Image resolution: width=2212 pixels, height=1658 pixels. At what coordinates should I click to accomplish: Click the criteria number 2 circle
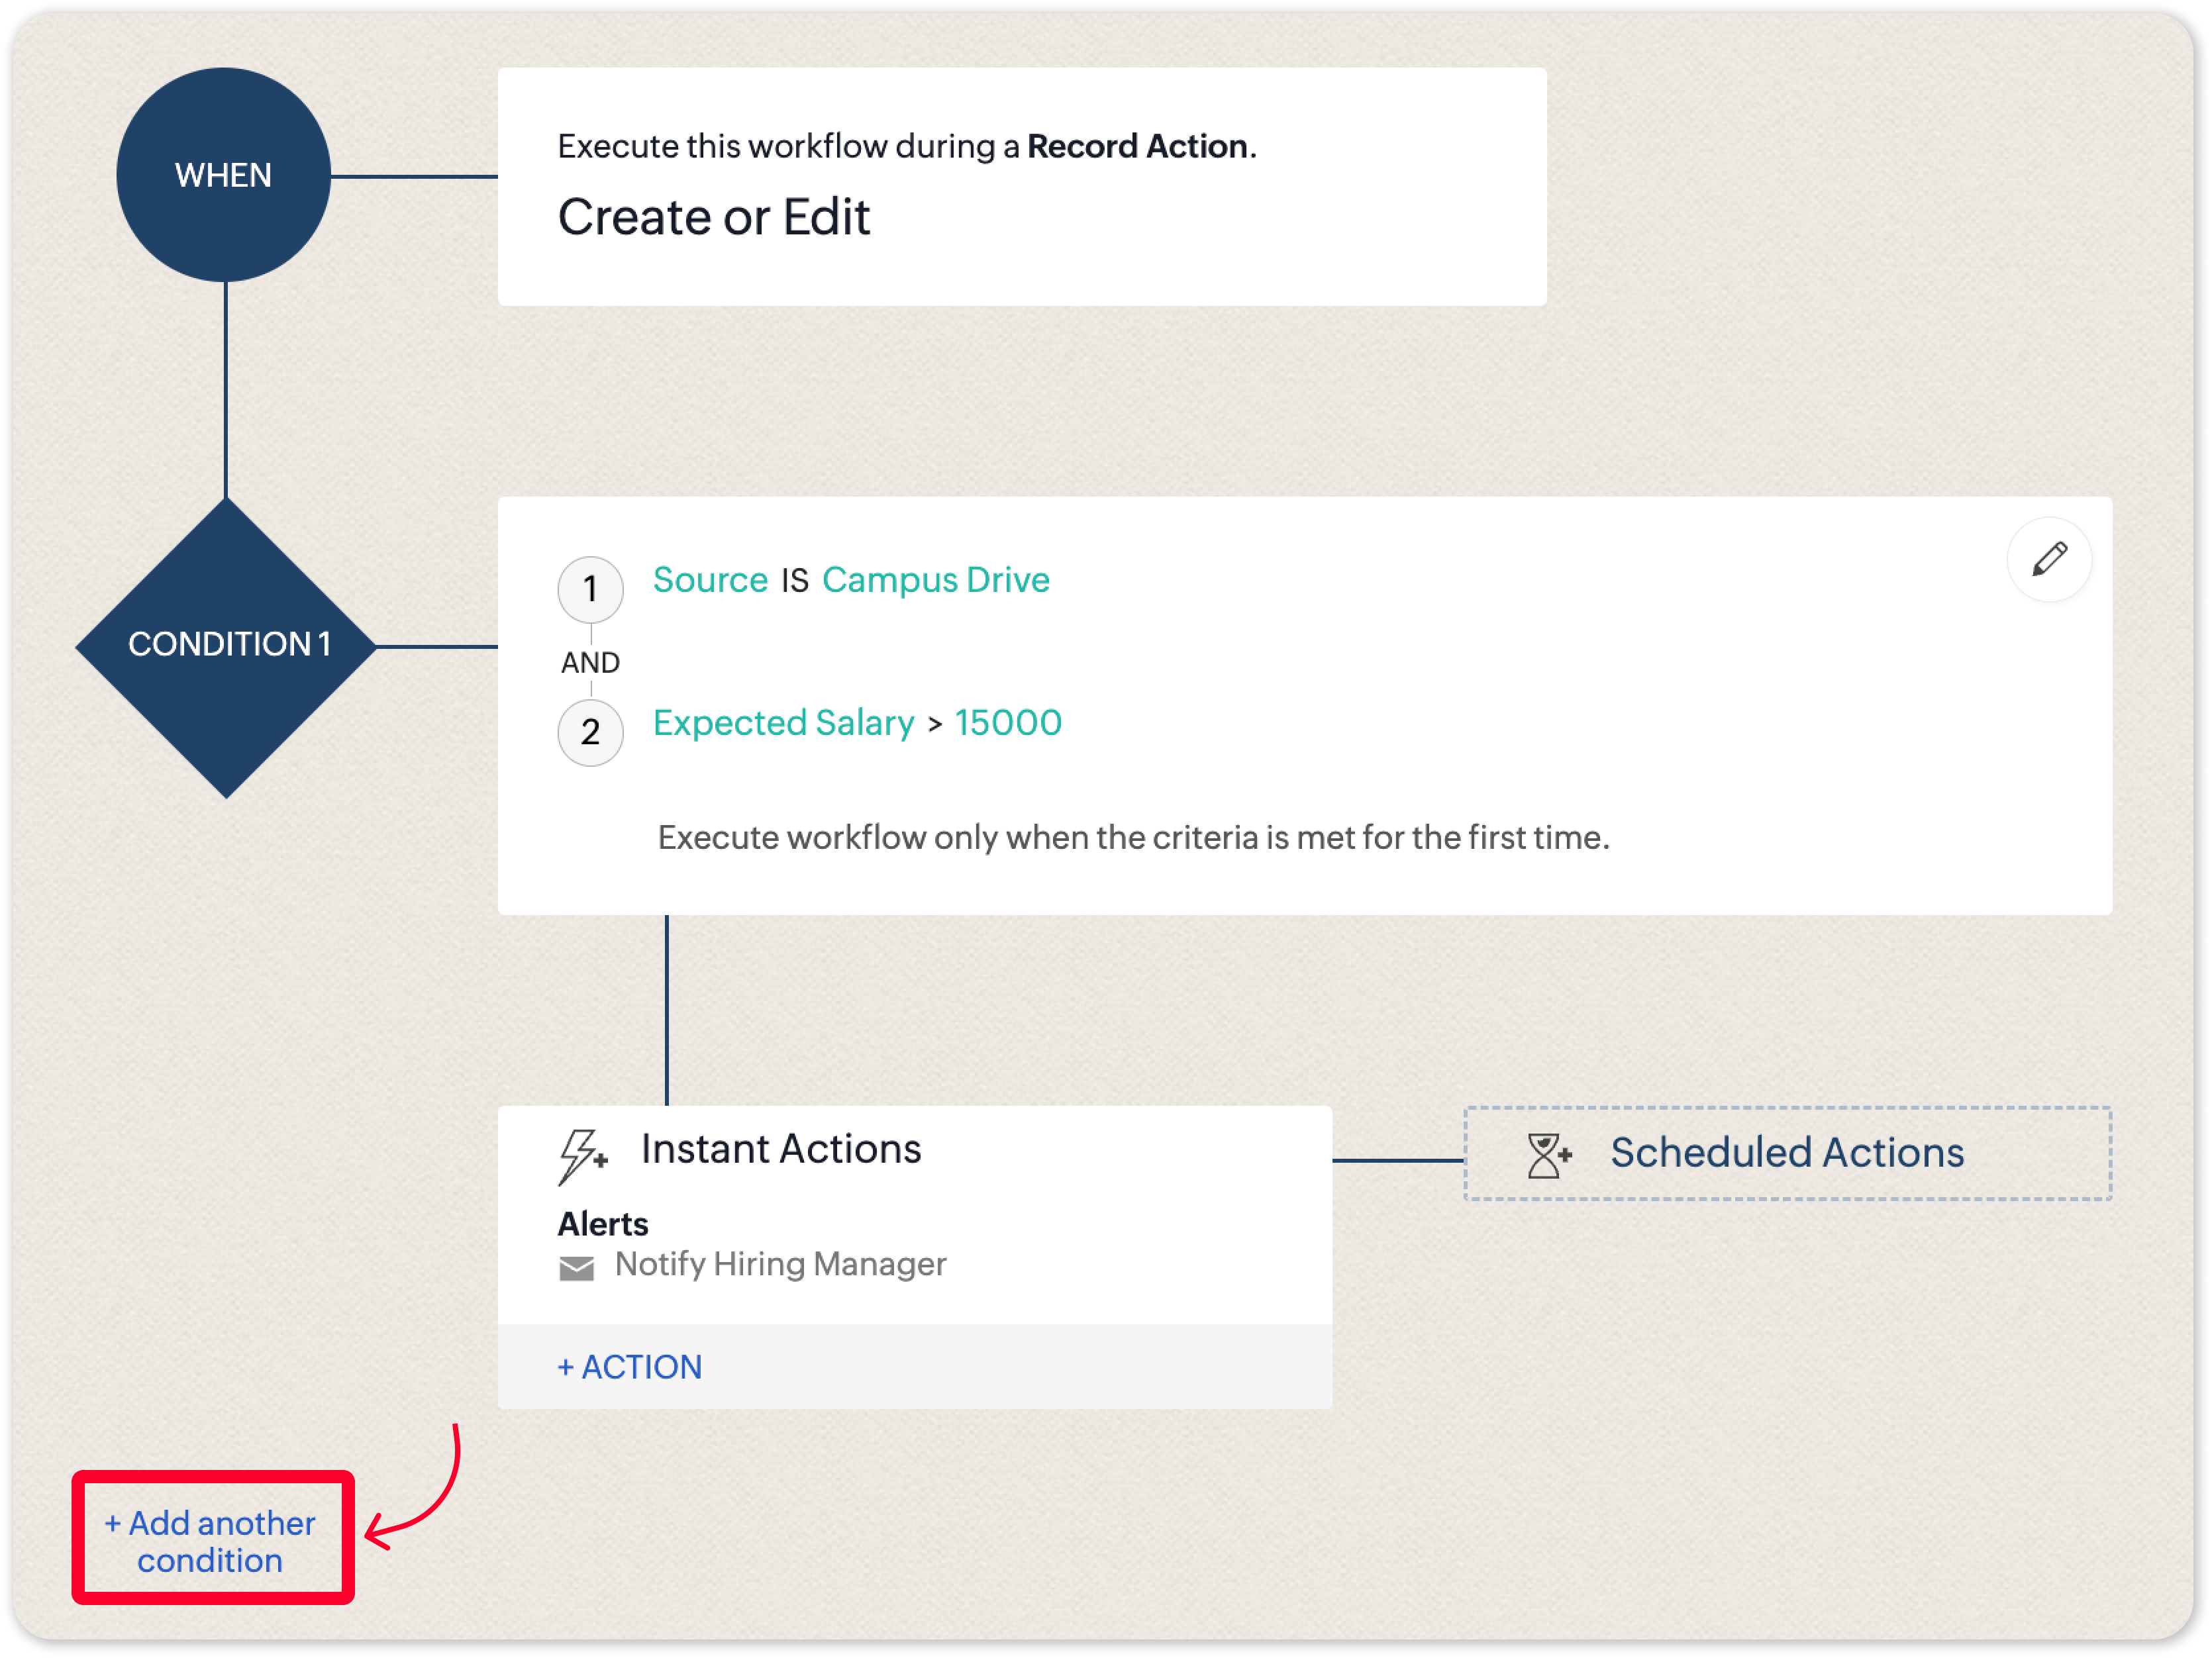[x=590, y=732]
